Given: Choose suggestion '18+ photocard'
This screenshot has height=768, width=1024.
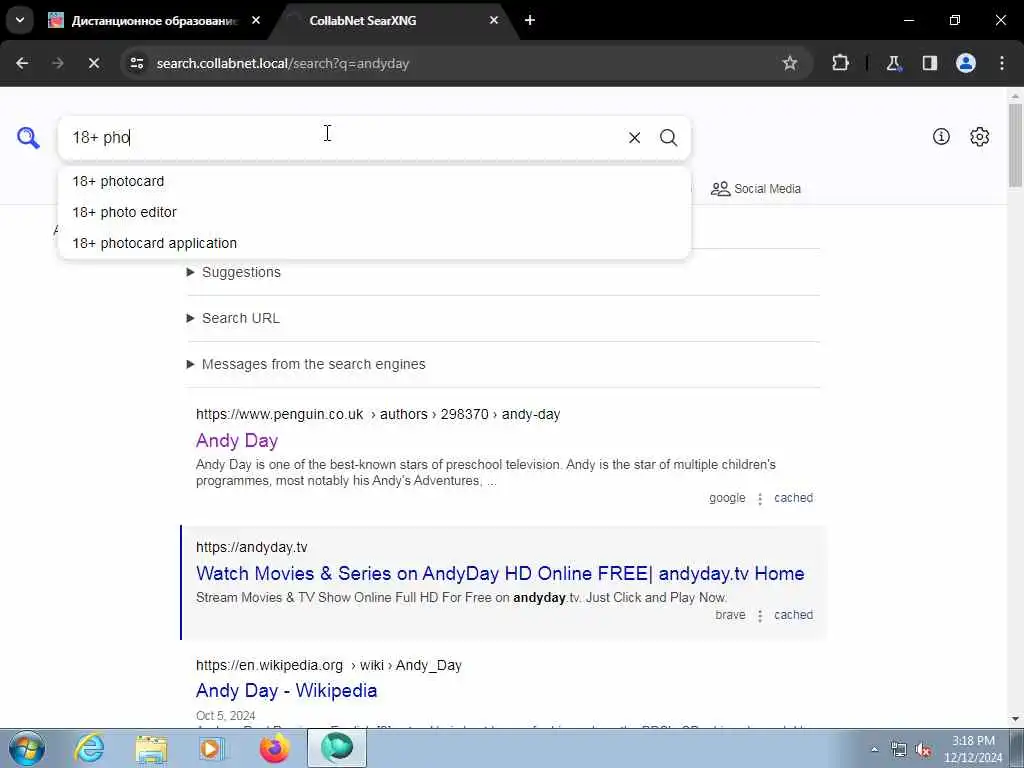Looking at the screenshot, I should (374, 182).
